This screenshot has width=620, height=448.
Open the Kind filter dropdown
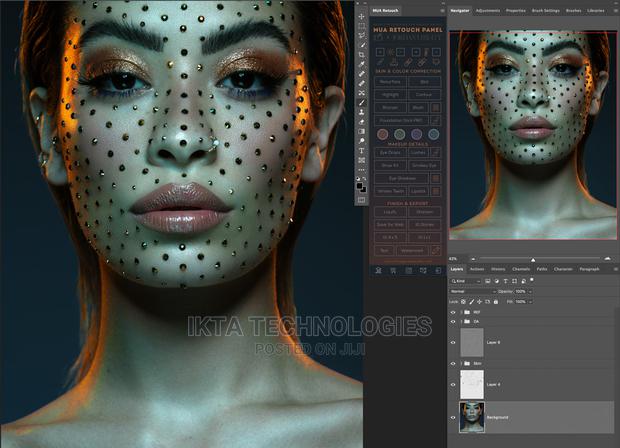(x=466, y=281)
